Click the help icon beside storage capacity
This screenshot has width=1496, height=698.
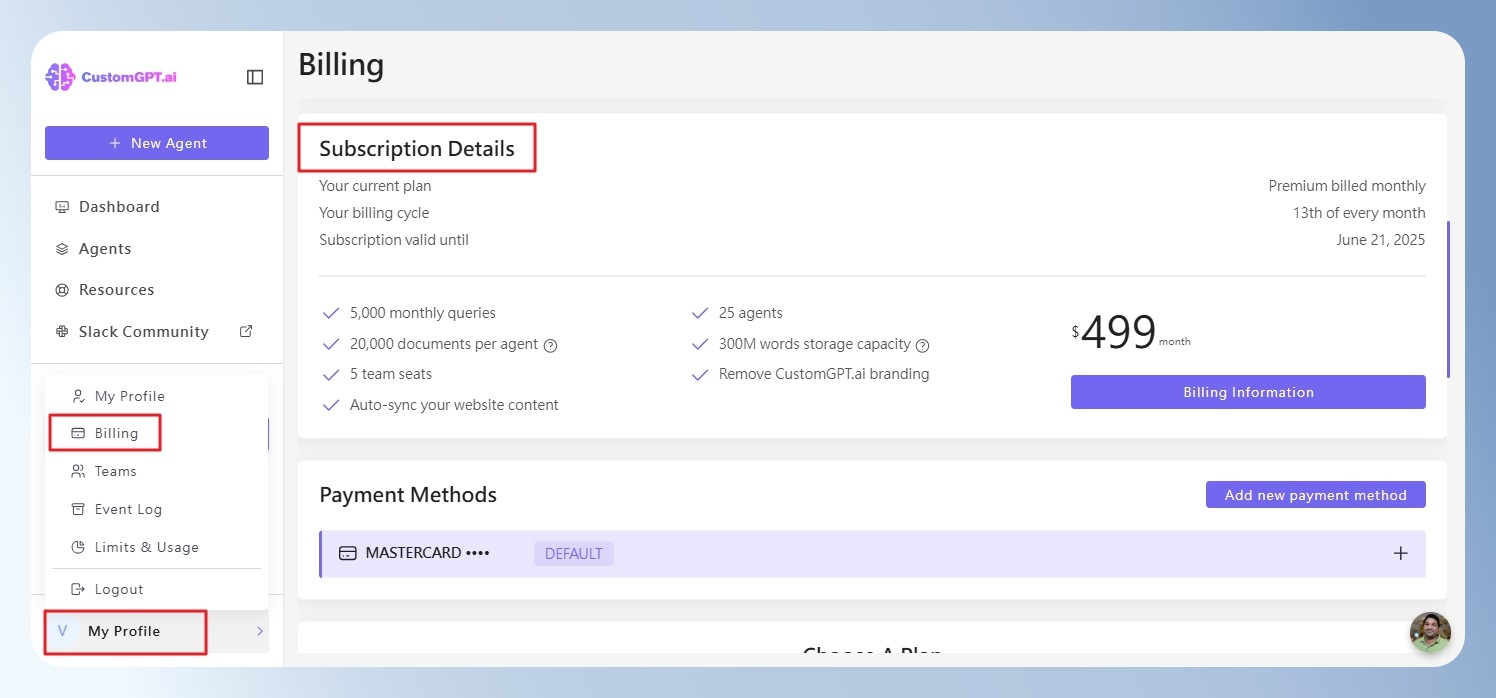pos(923,345)
